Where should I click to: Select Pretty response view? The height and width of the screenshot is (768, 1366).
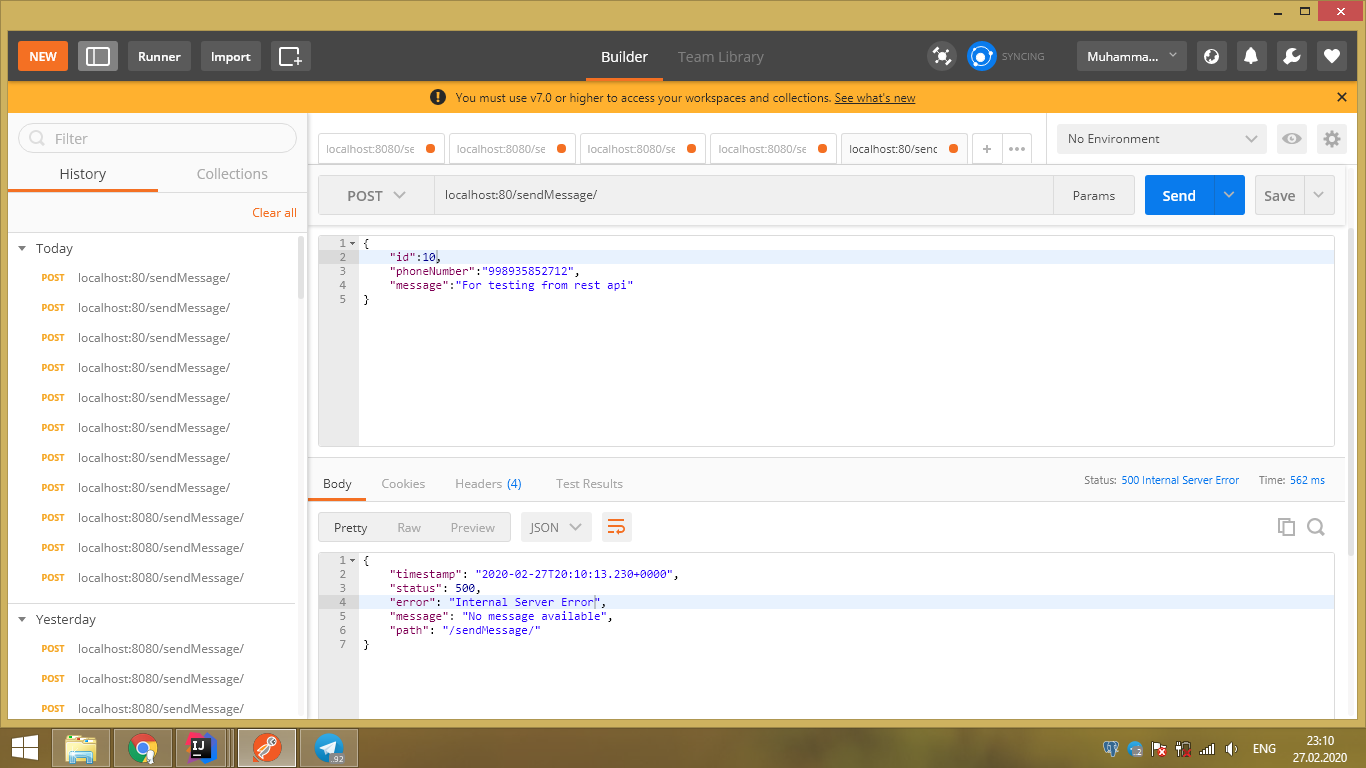point(350,527)
